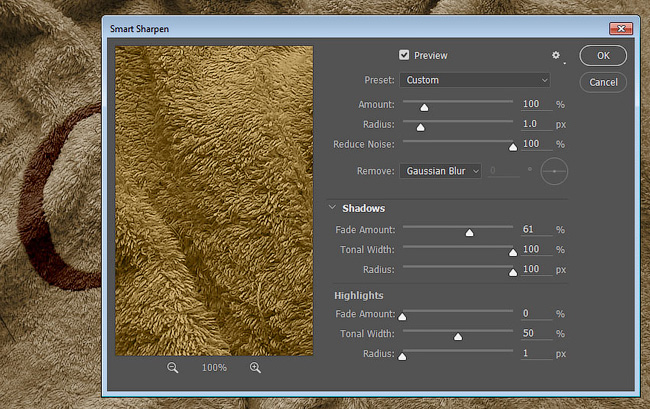Click the Highlights Tonal Width slider handle
This screenshot has height=409, width=650.
(x=458, y=336)
